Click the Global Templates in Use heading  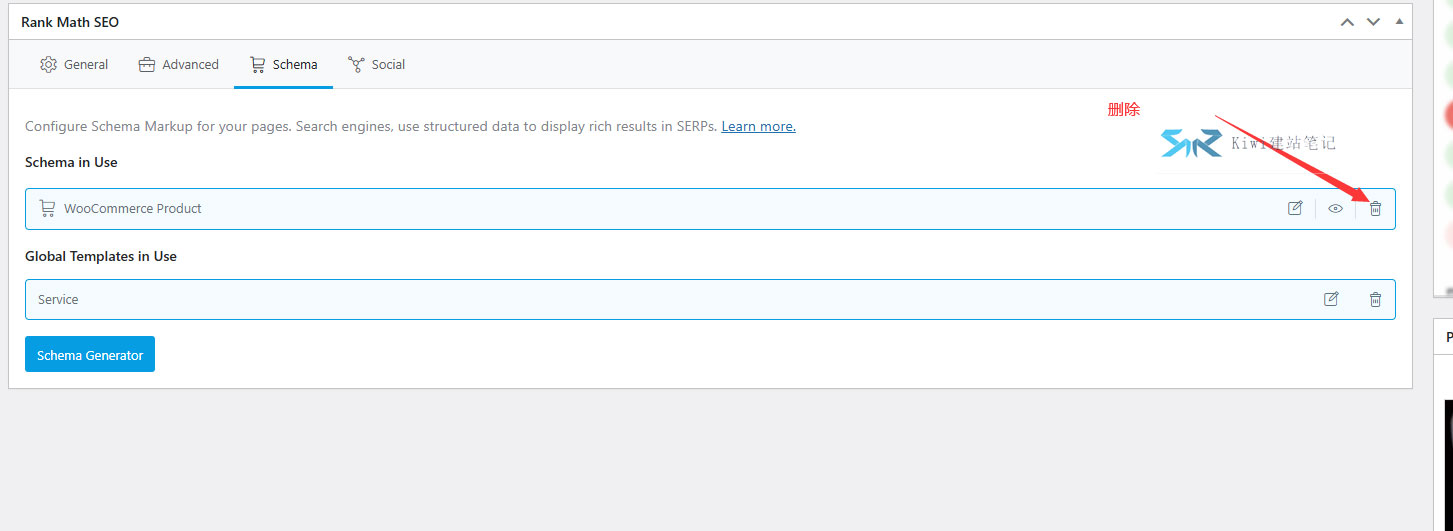(x=101, y=256)
